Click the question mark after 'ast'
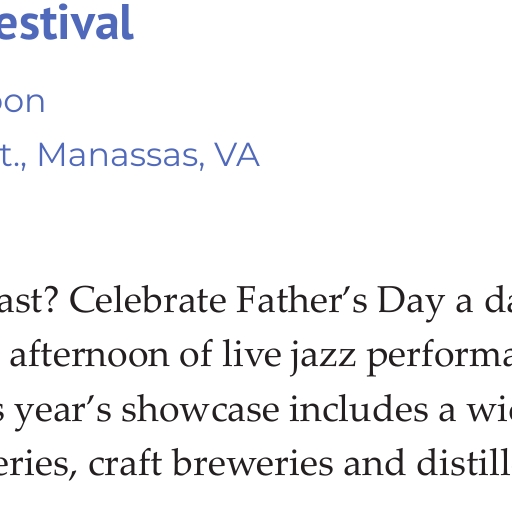 coord(51,299)
